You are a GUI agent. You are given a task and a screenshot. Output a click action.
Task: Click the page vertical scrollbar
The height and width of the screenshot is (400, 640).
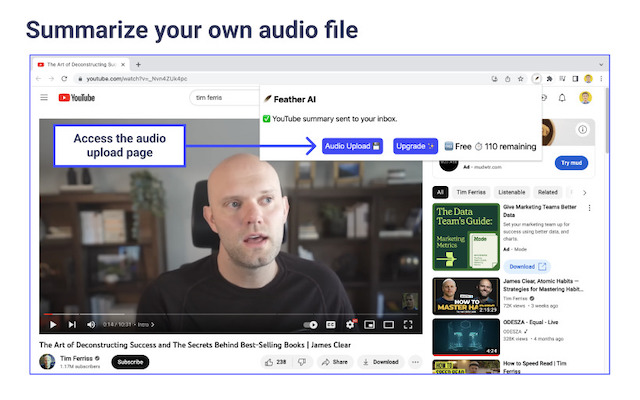(607, 121)
